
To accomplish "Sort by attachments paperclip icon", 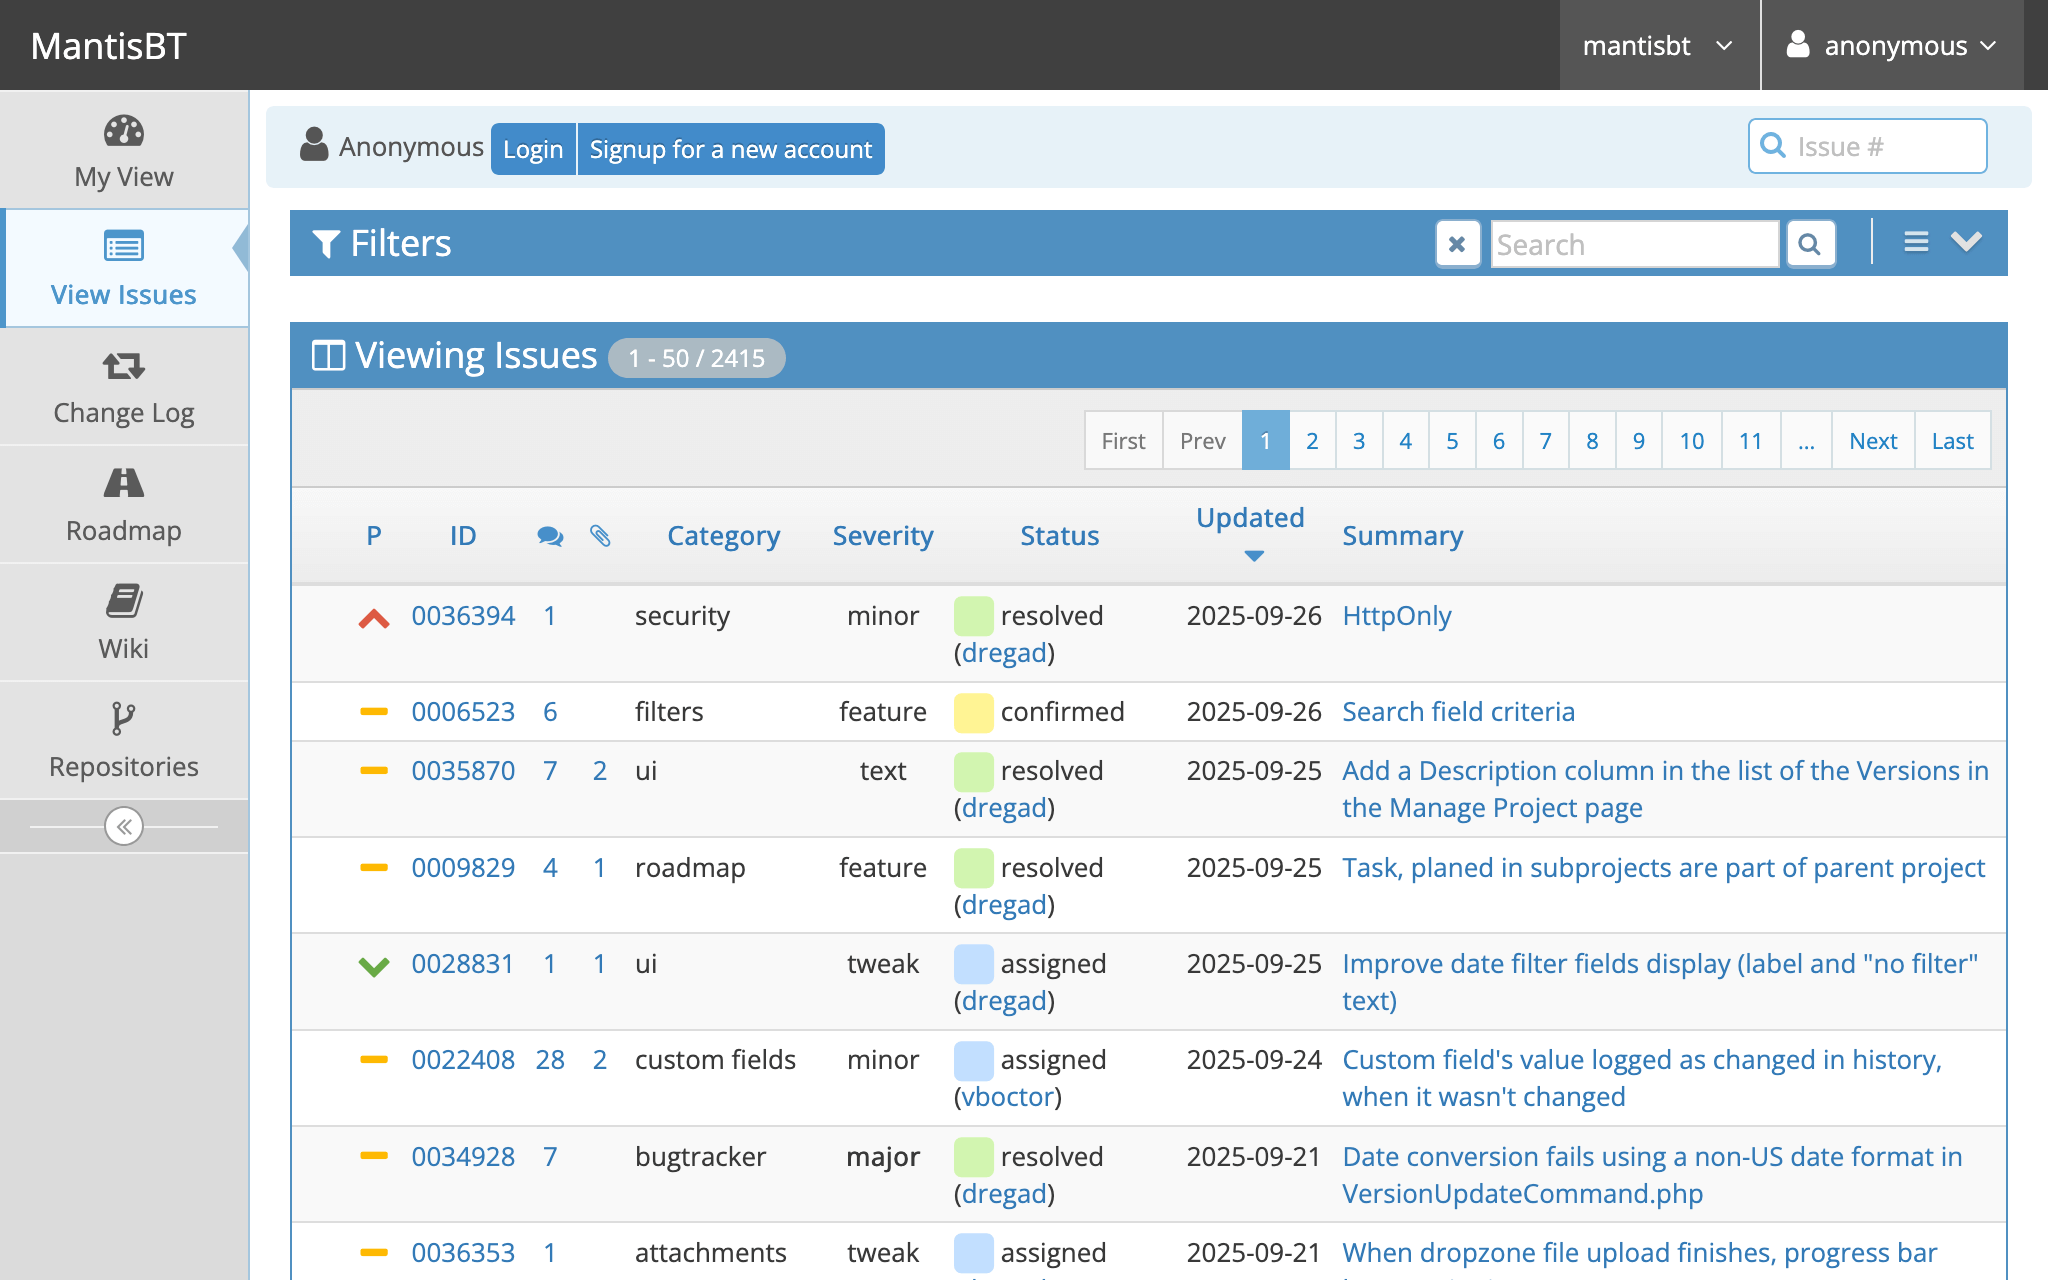I will (x=600, y=536).
